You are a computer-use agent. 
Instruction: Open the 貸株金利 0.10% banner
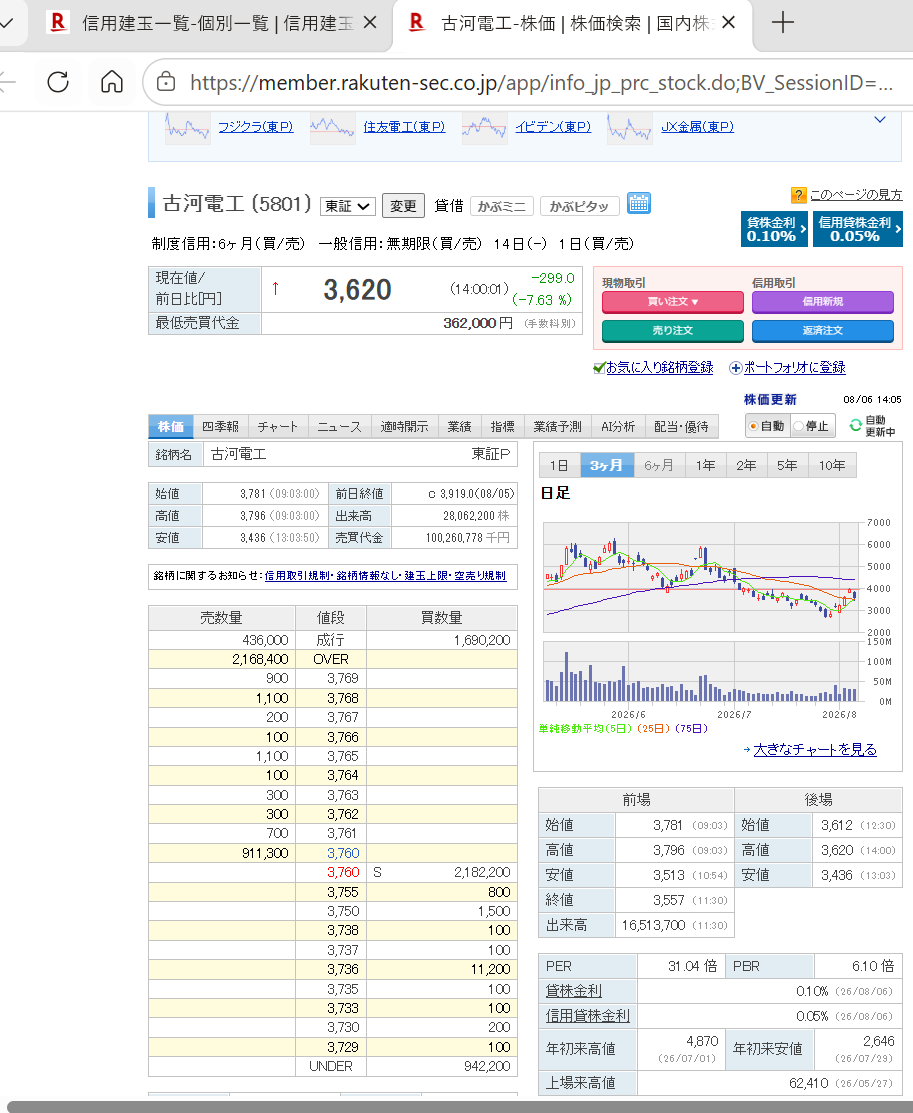click(x=774, y=229)
